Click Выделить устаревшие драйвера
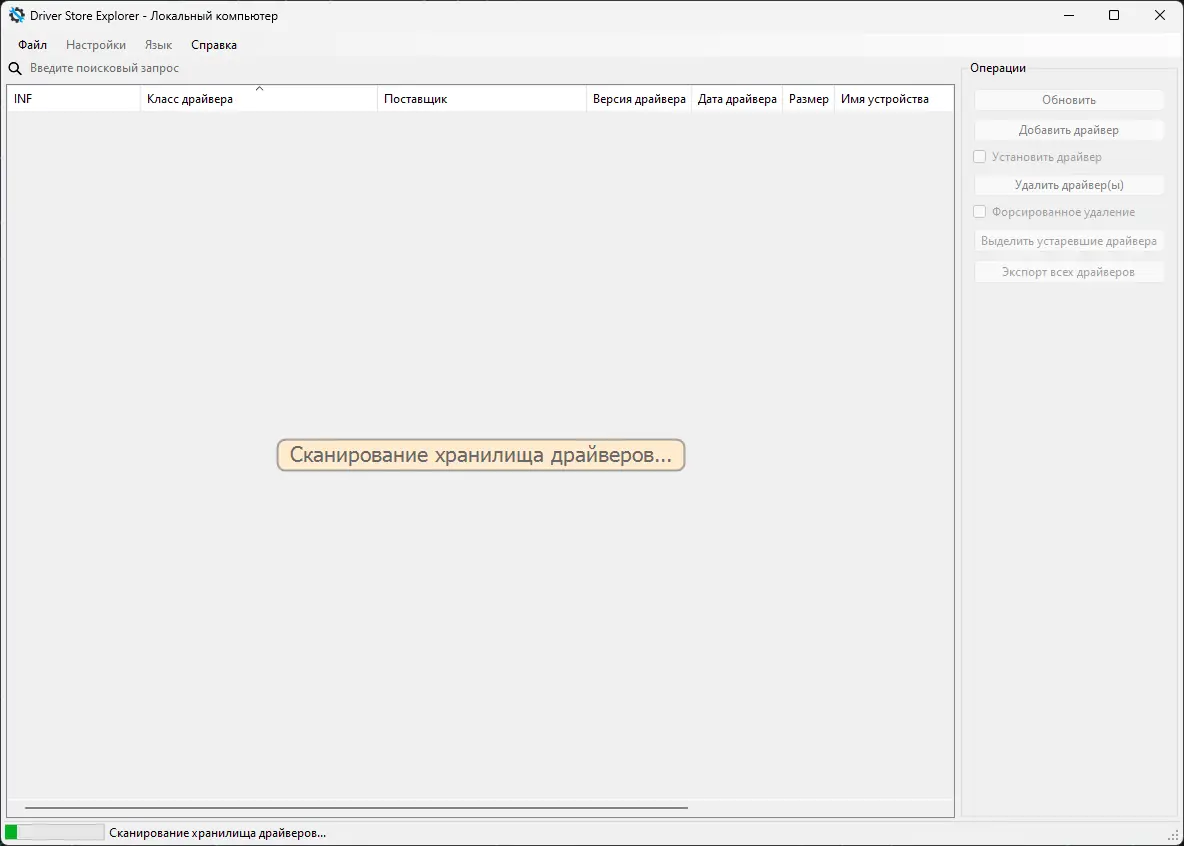Image resolution: width=1184 pixels, height=846 pixels. pyautogui.click(x=1069, y=240)
